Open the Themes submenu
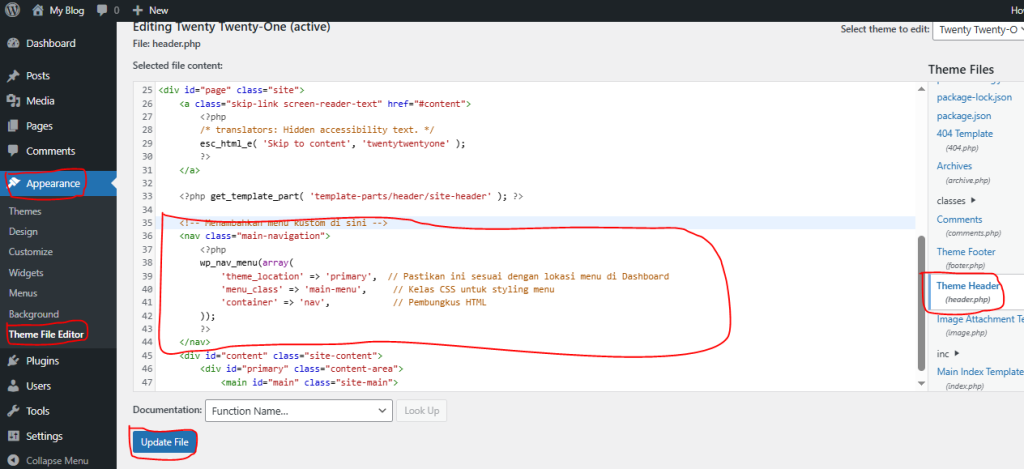Viewport: 1024px width, 469px height. coord(25,212)
